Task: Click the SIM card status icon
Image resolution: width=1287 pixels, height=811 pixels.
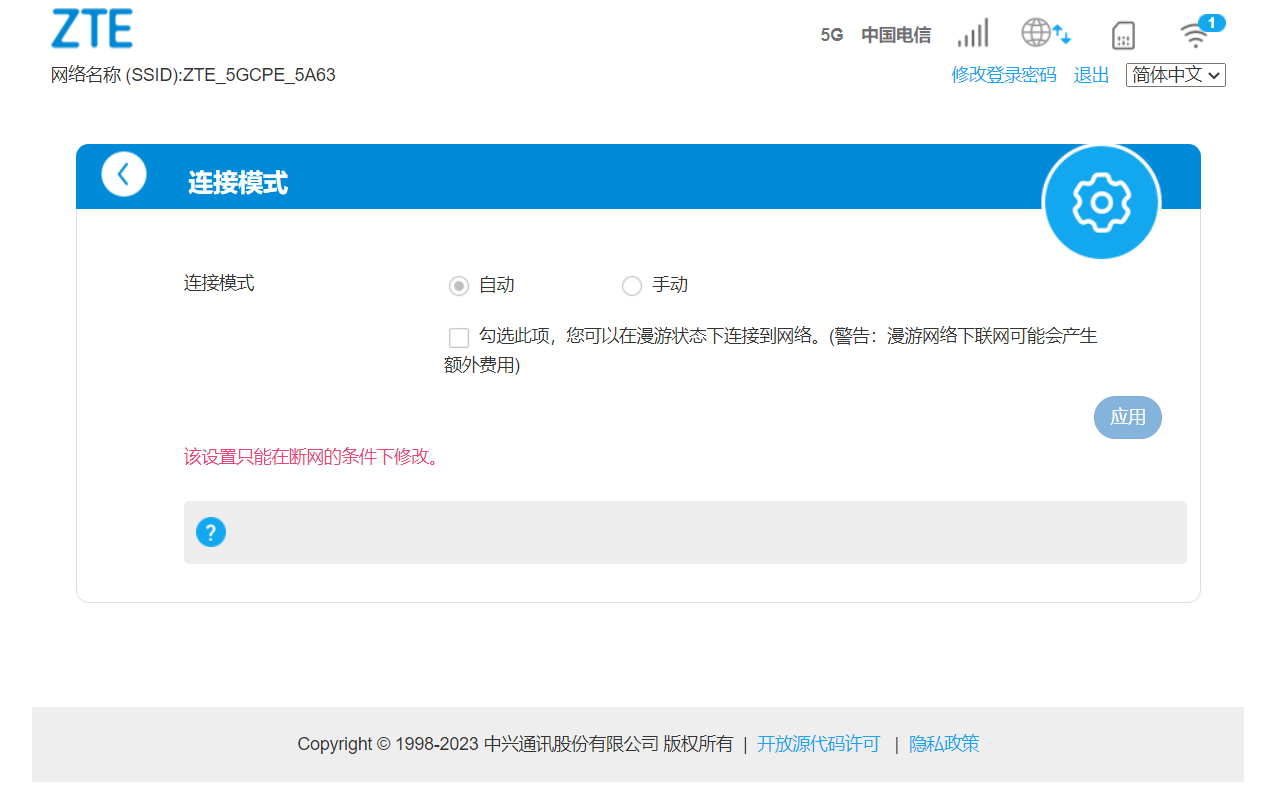Action: coord(1122,34)
